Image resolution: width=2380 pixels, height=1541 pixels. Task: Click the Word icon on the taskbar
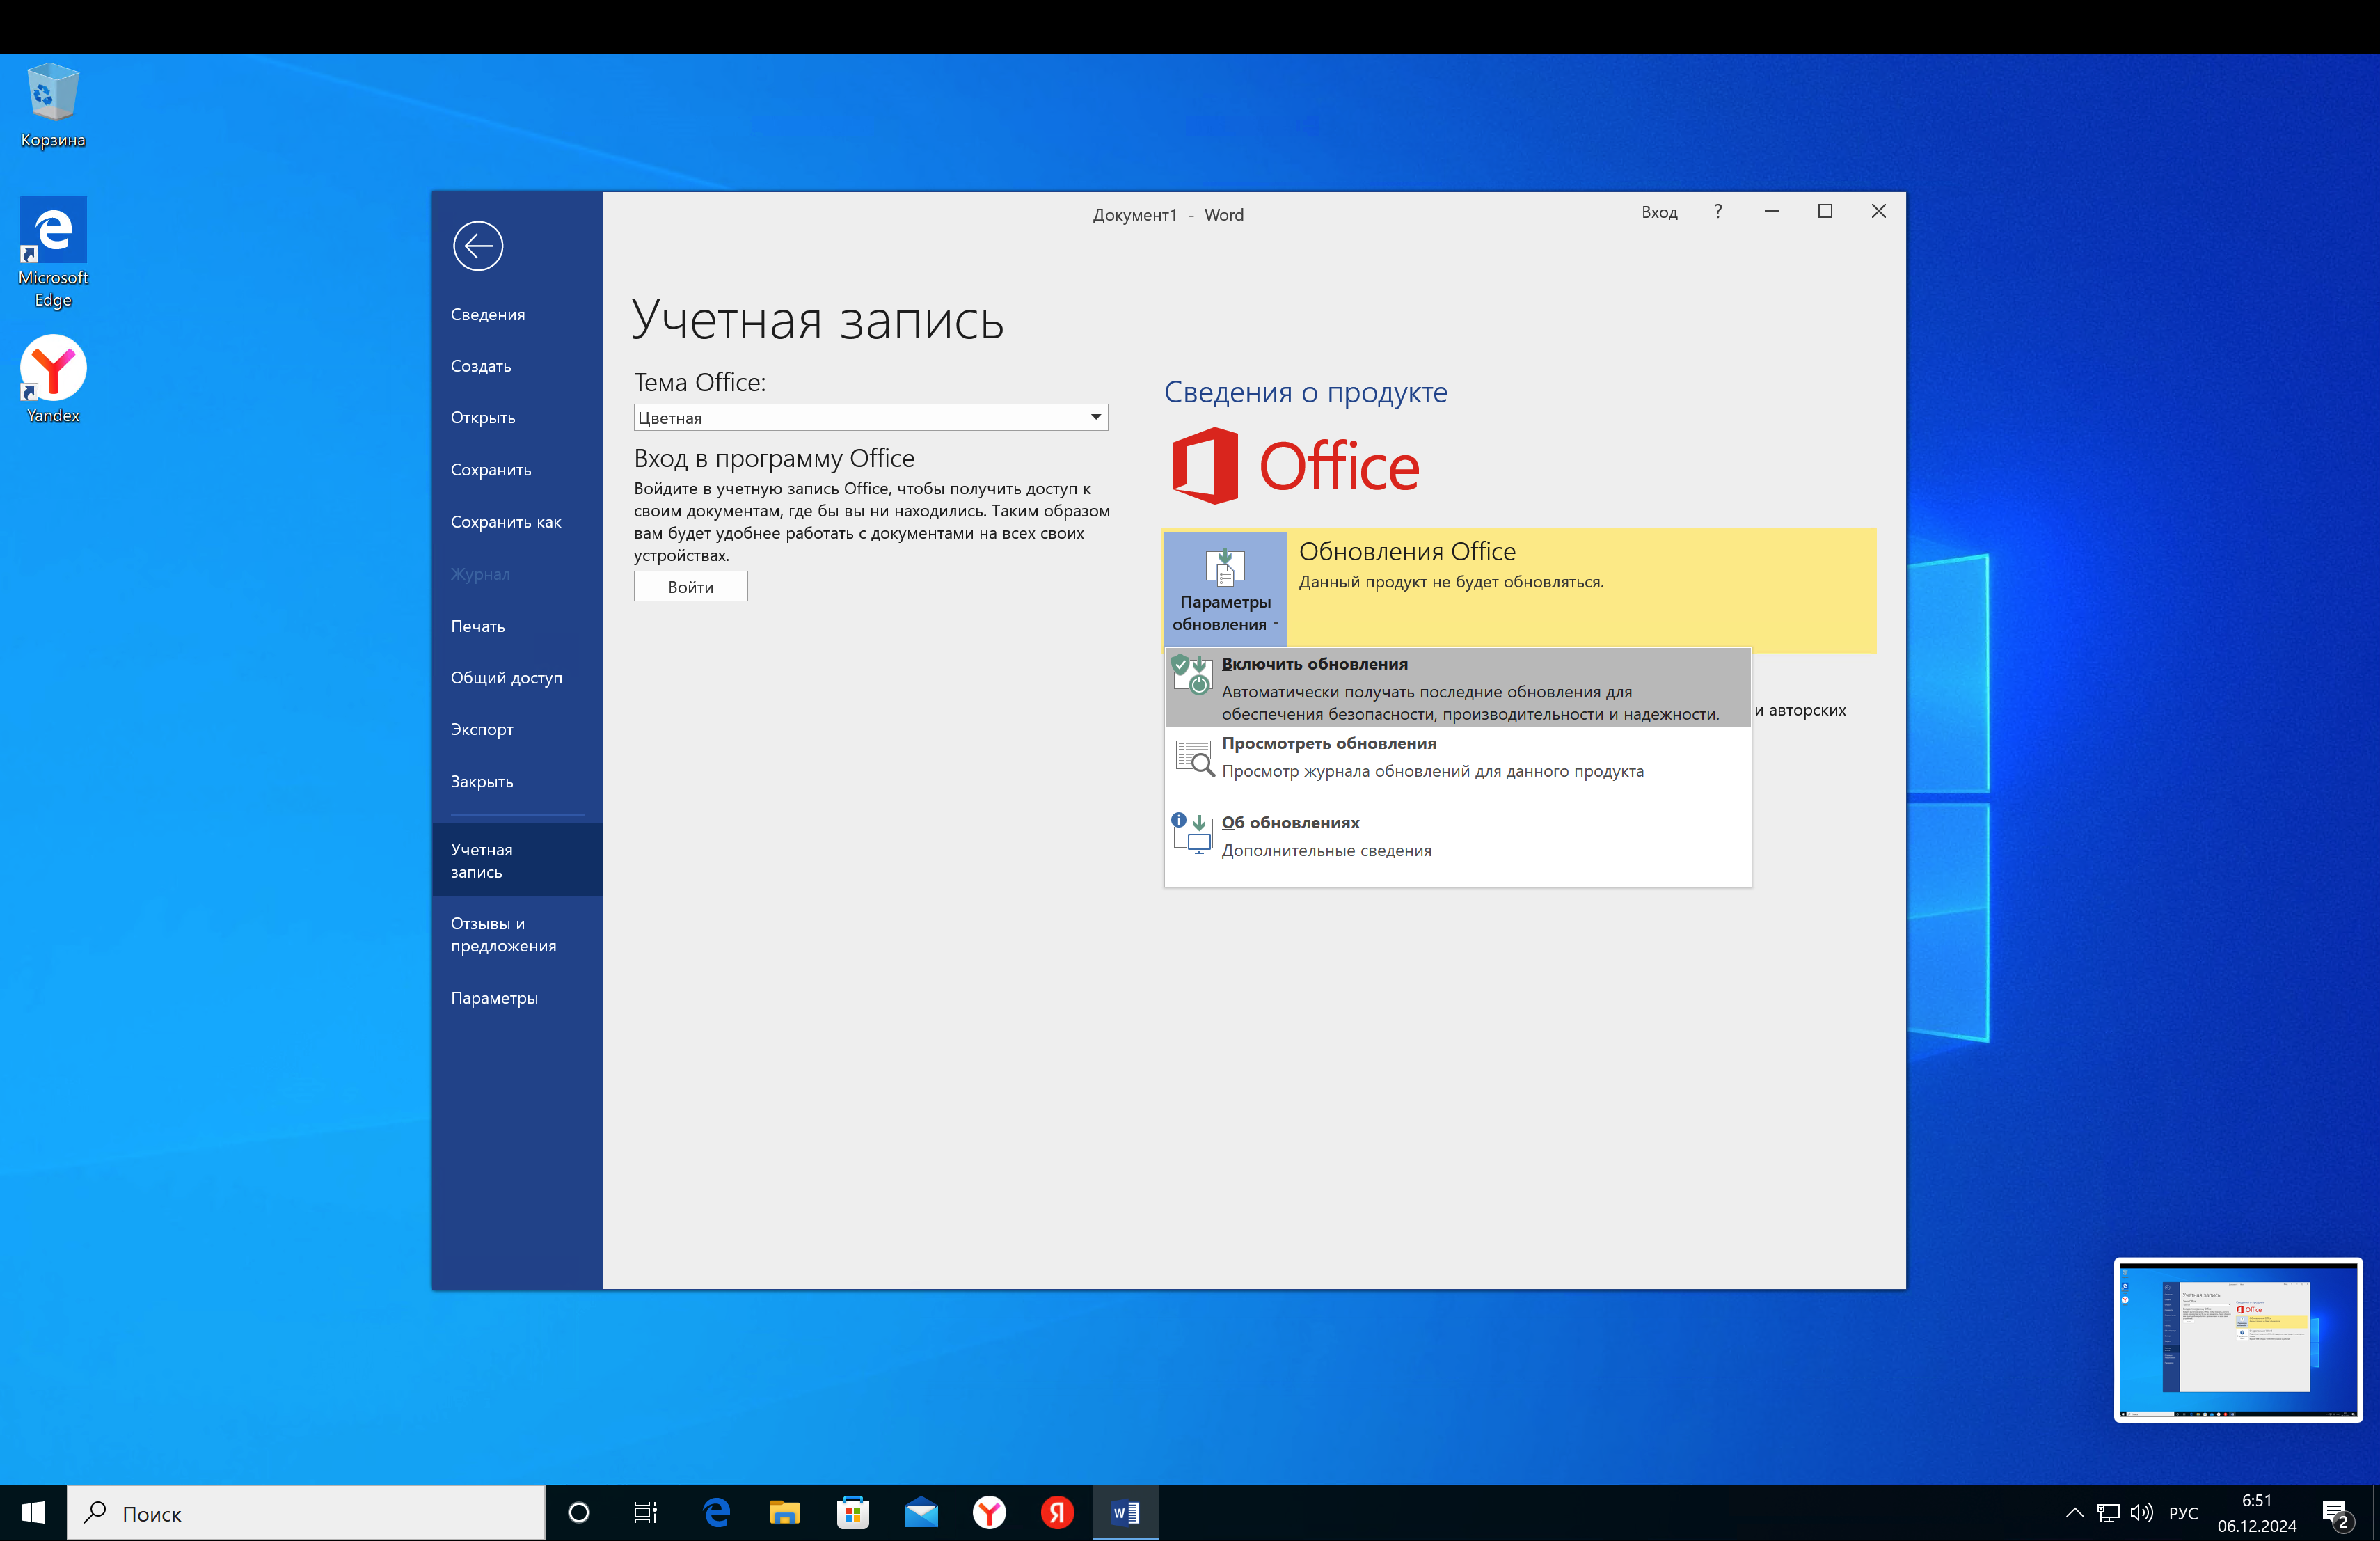point(1126,1513)
